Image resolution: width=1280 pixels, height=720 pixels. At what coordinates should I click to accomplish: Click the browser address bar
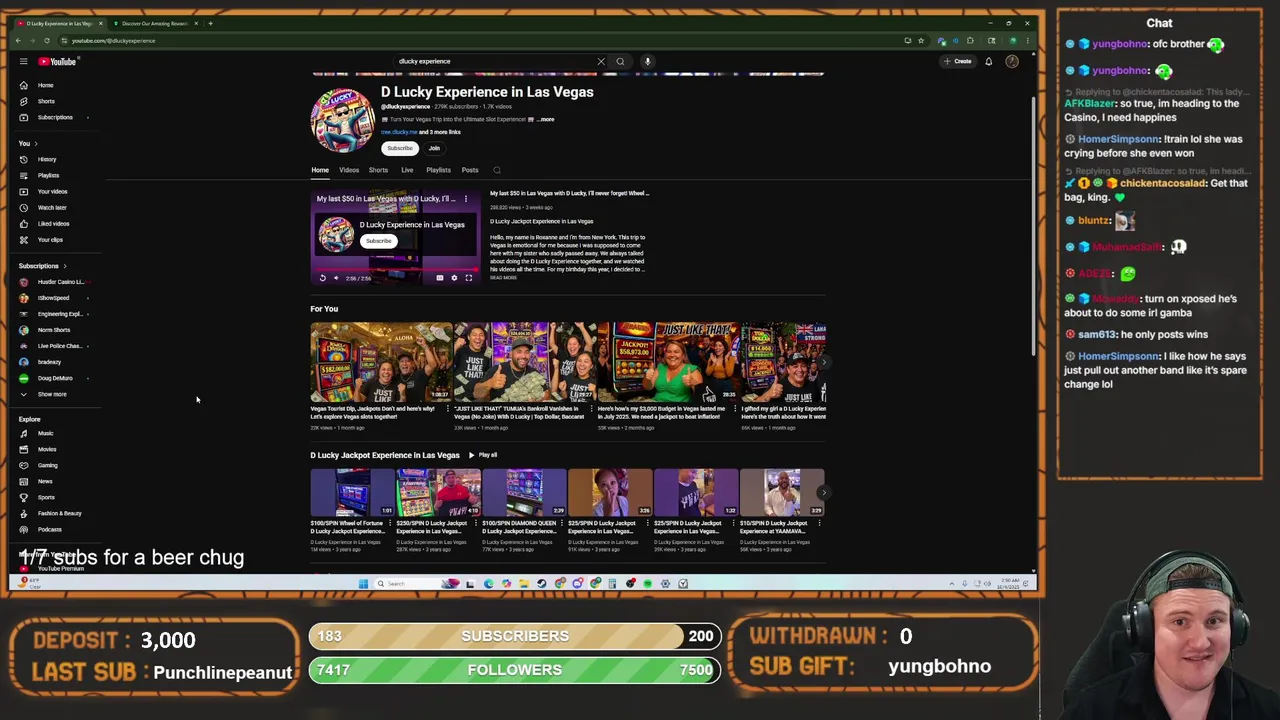tap(480, 41)
